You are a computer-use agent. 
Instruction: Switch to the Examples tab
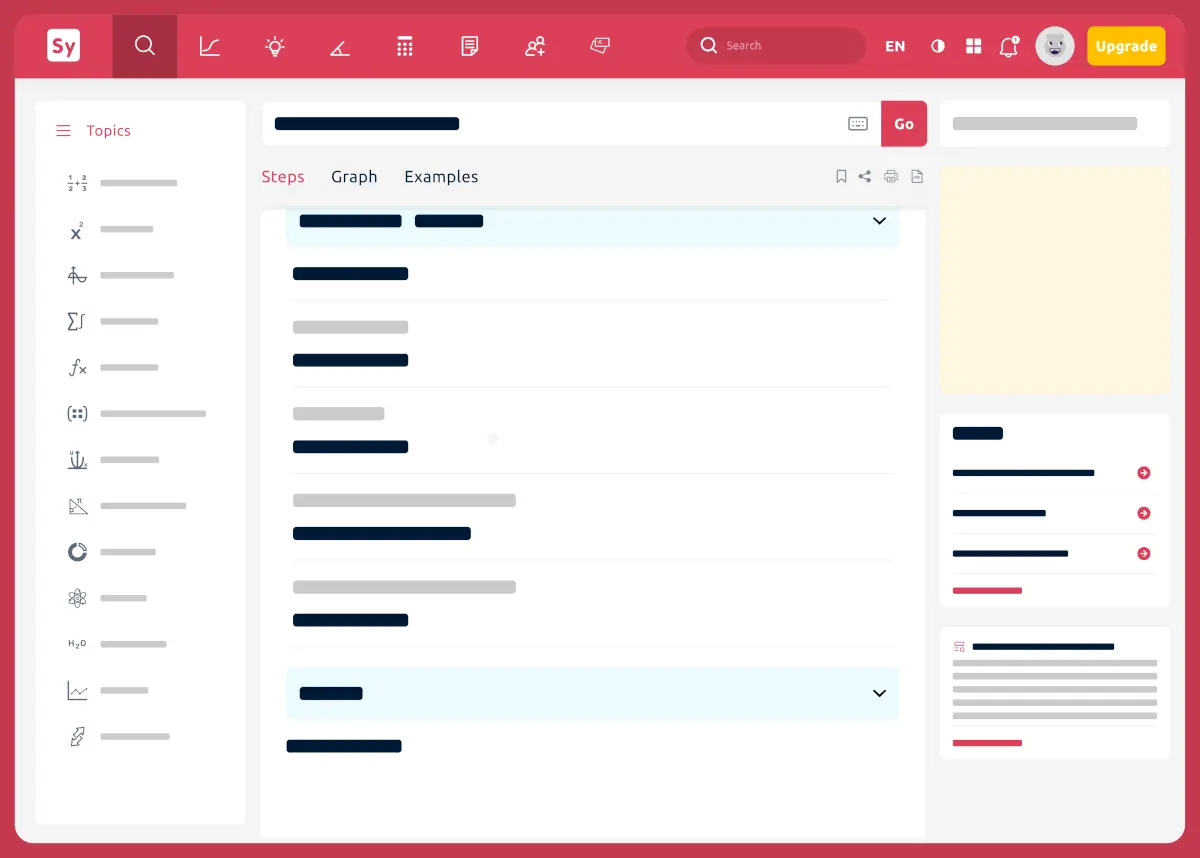click(441, 177)
